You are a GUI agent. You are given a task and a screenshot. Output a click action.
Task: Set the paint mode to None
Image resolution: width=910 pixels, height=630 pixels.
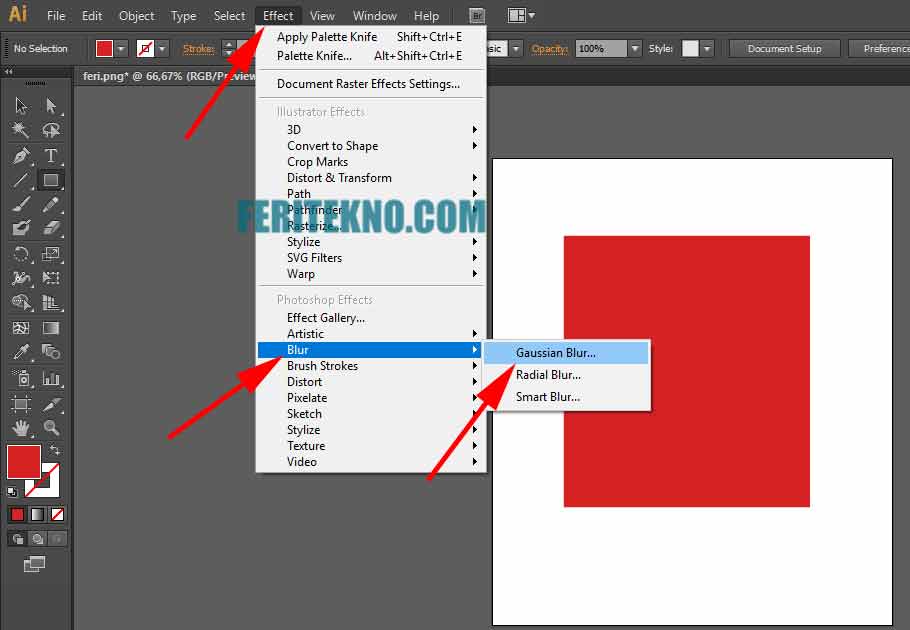[57, 514]
